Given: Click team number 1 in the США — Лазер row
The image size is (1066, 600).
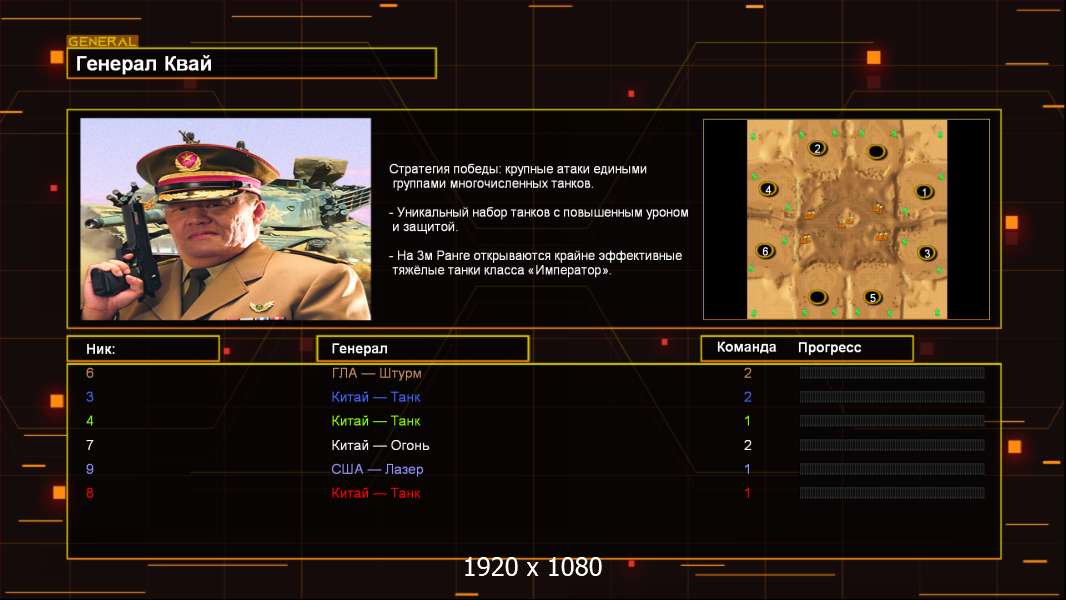Looking at the screenshot, I should click(748, 469).
